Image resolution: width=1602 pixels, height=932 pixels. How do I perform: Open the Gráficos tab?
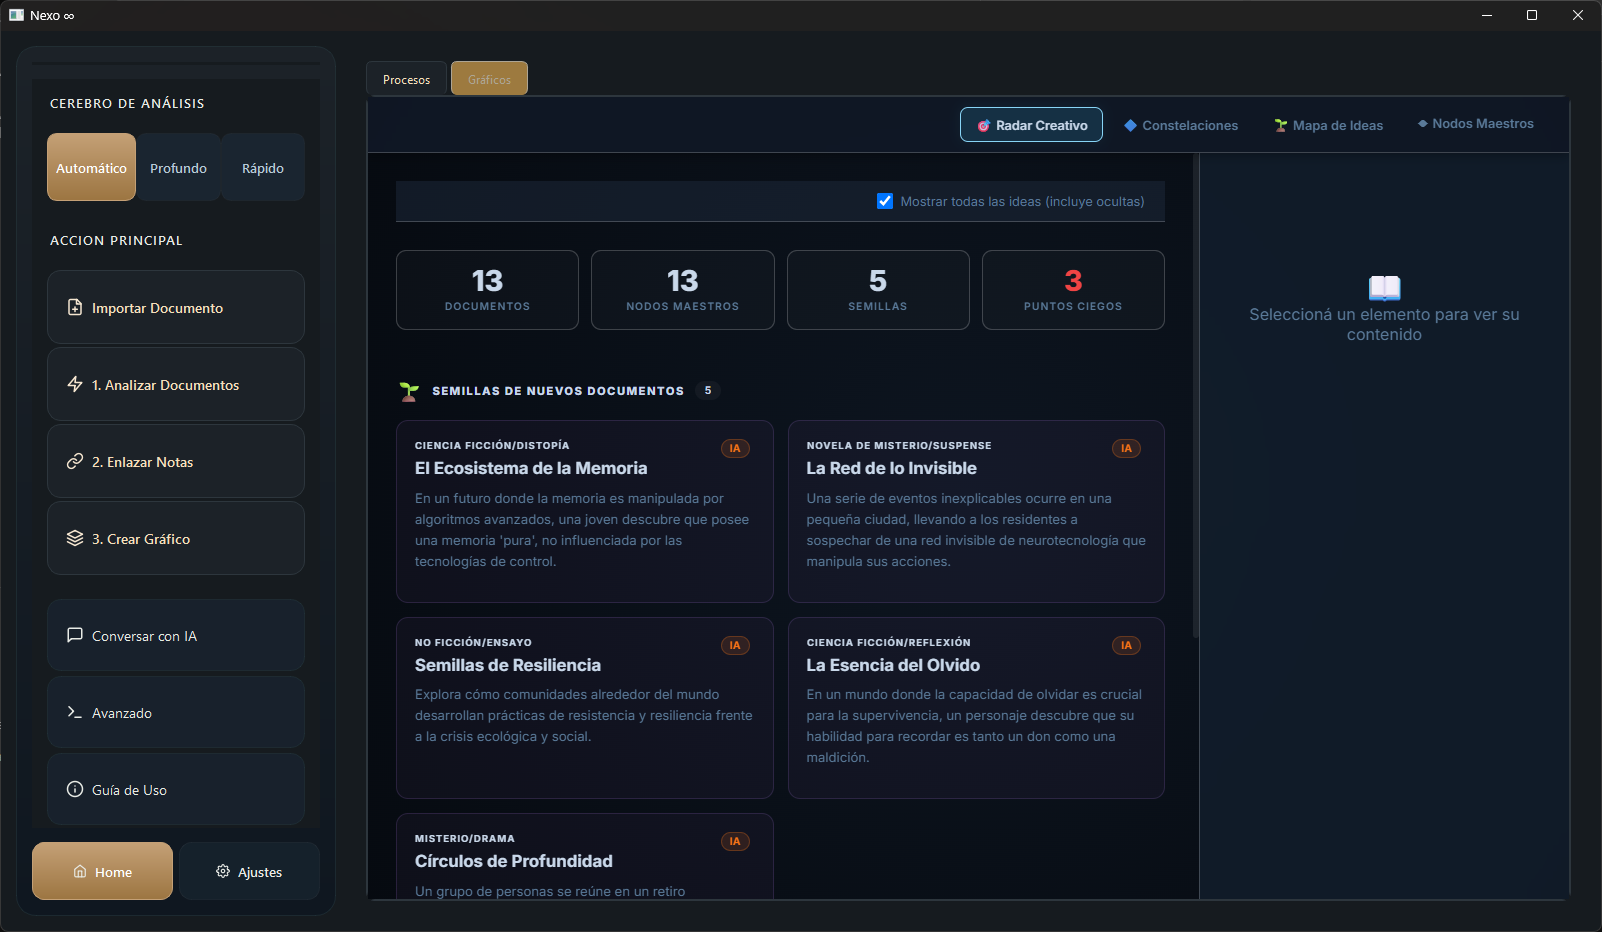tap(489, 79)
